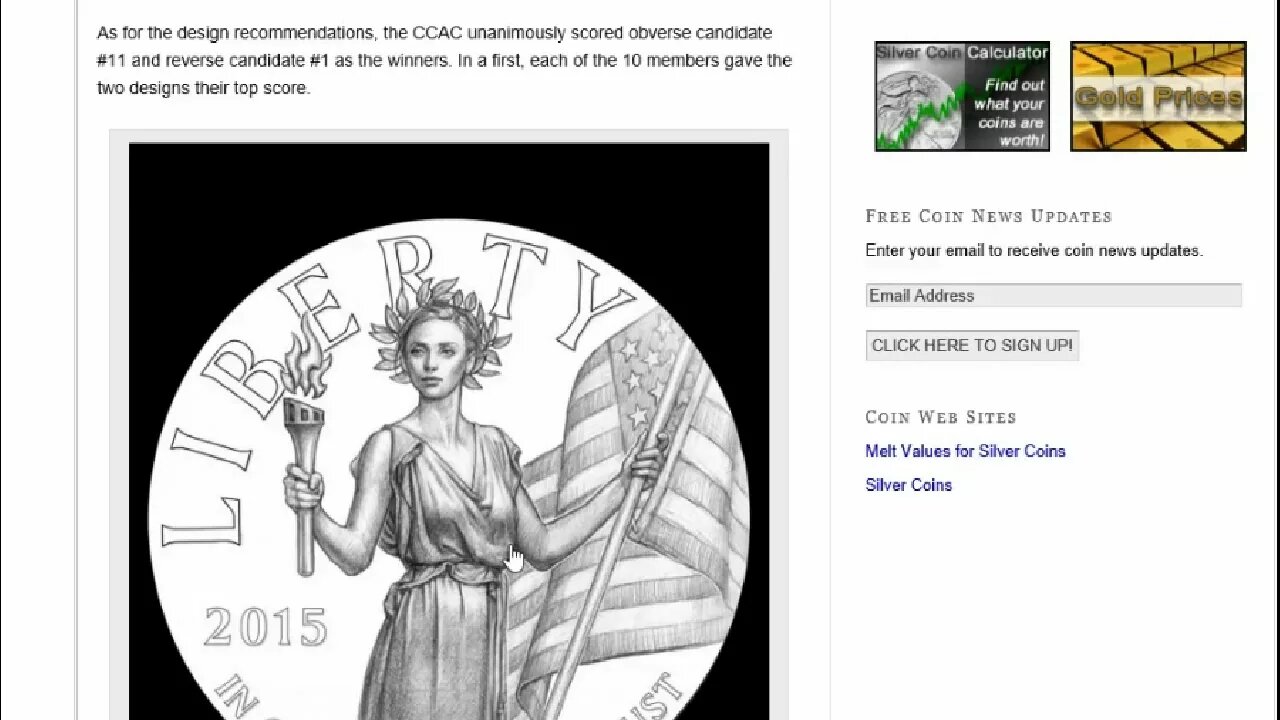Open the Gold Prices banner
The image size is (1280, 720).
point(1158,96)
